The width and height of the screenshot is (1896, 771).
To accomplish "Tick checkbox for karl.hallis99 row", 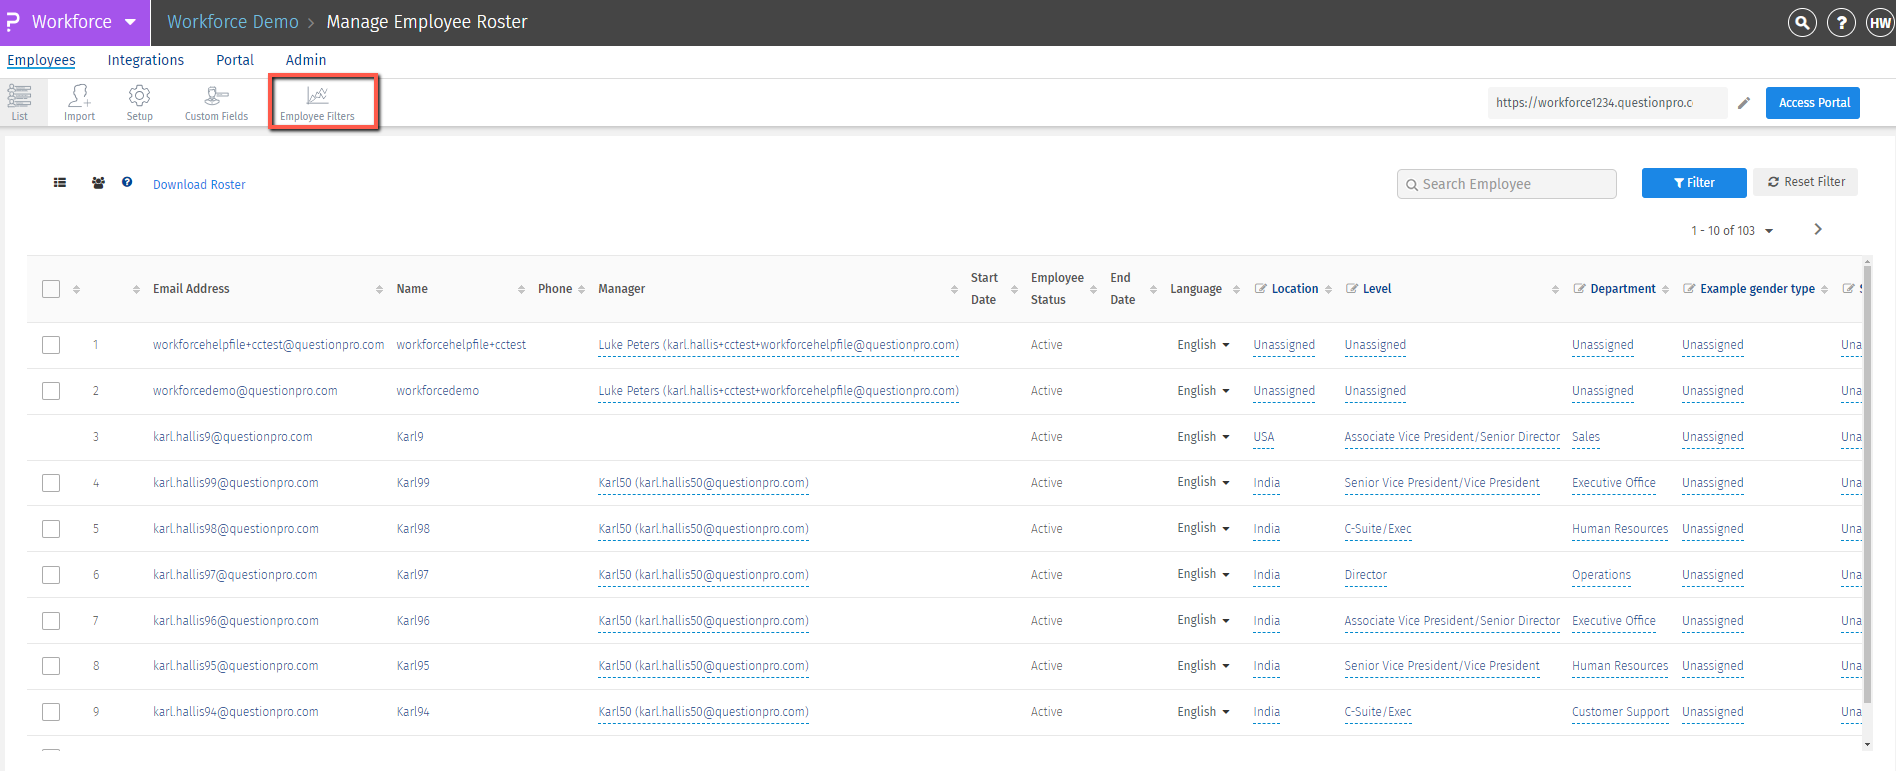I will (51, 483).
